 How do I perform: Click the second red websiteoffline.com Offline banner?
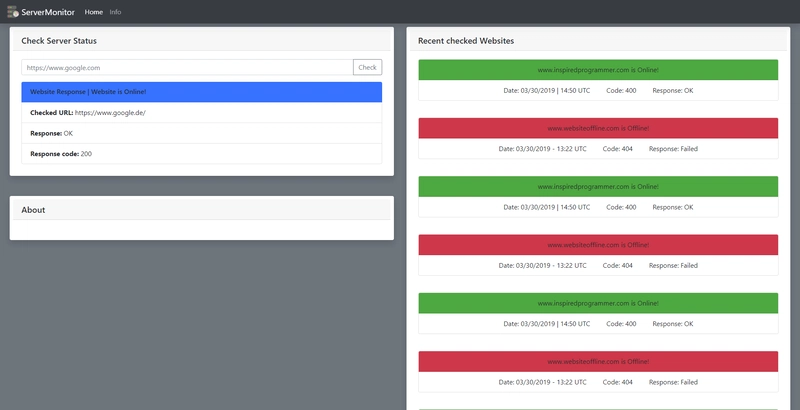[598, 244]
